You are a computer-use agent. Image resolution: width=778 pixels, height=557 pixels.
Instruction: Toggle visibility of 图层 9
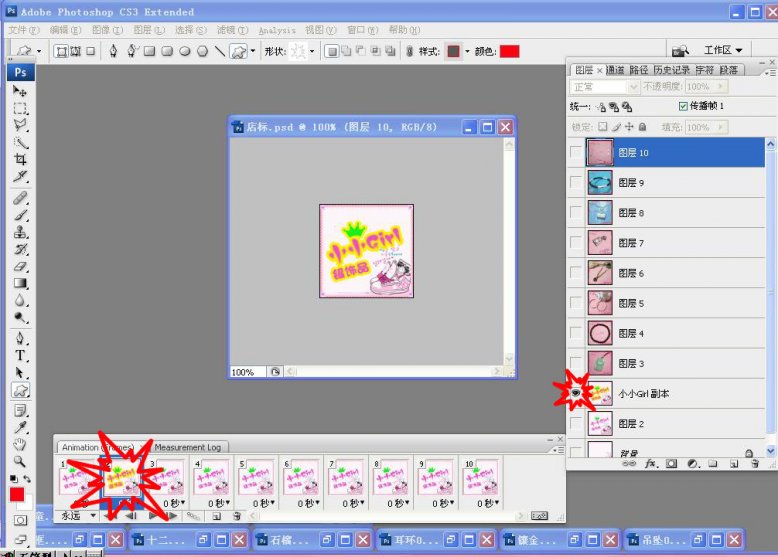576,183
